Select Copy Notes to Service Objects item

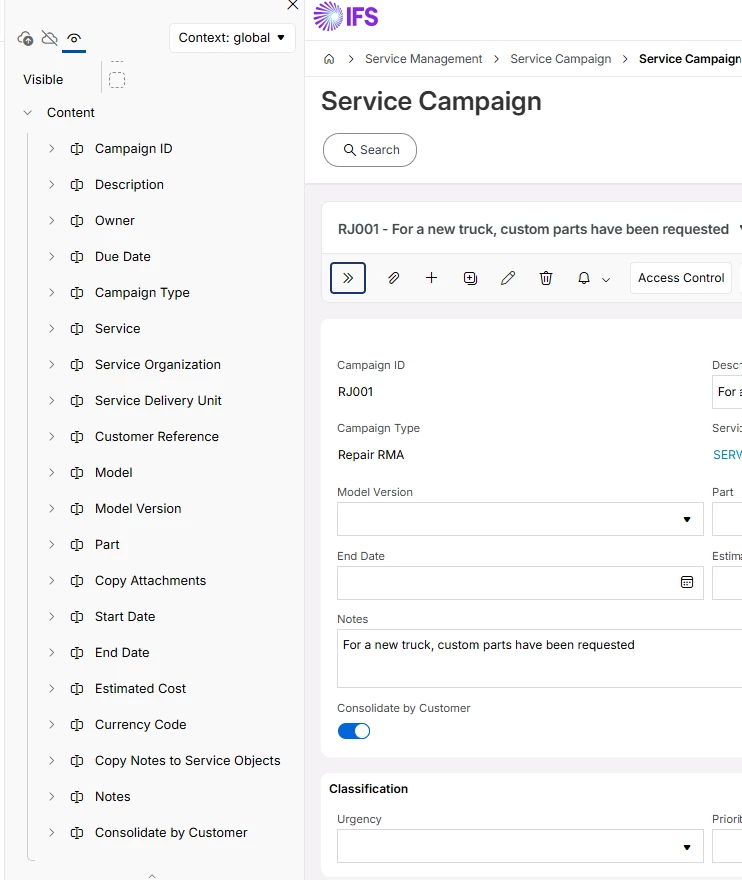[x=187, y=760]
